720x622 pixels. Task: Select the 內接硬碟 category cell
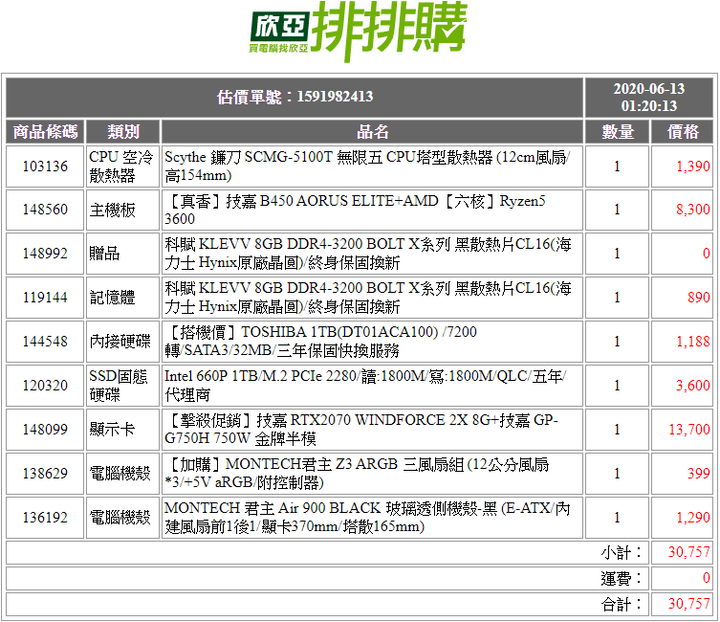click(123, 342)
